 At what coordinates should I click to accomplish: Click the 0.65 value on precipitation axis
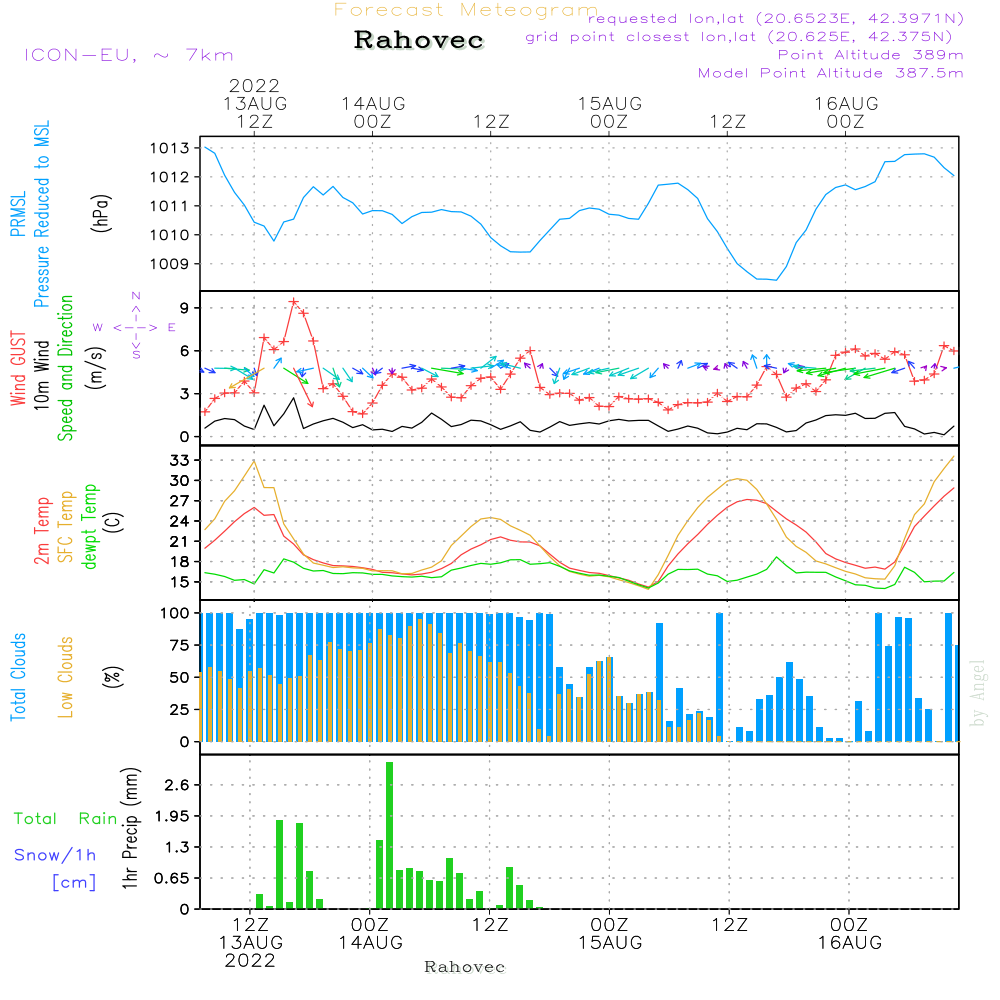coord(172,878)
